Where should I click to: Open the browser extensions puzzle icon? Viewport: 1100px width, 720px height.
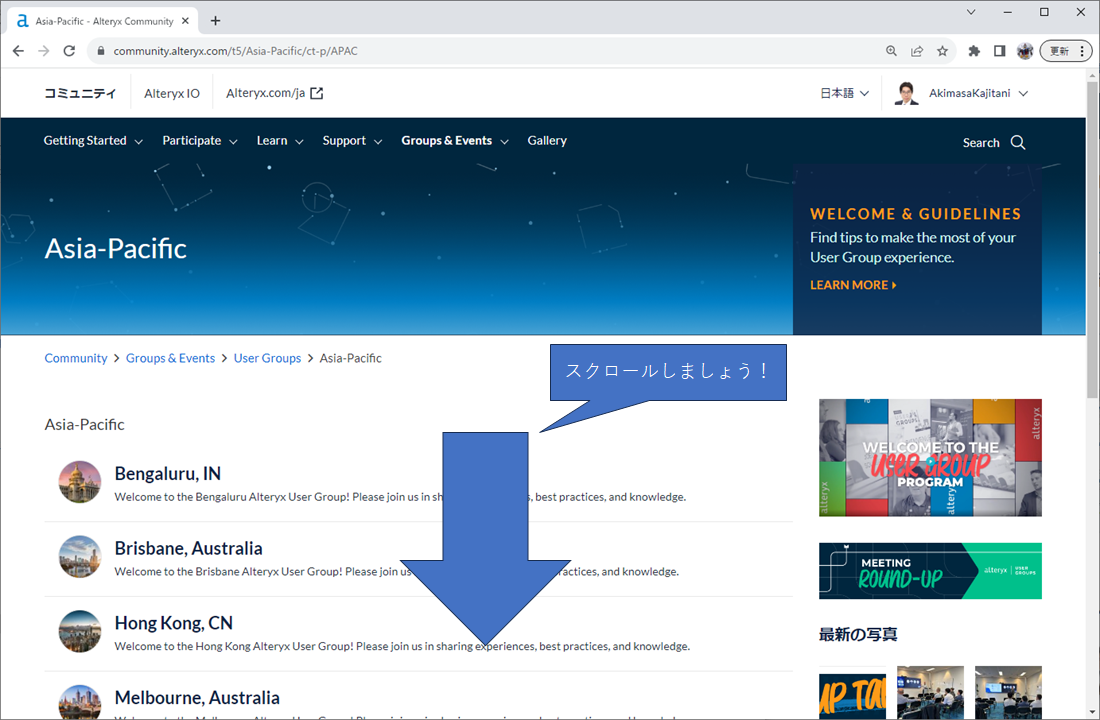click(x=974, y=51)
